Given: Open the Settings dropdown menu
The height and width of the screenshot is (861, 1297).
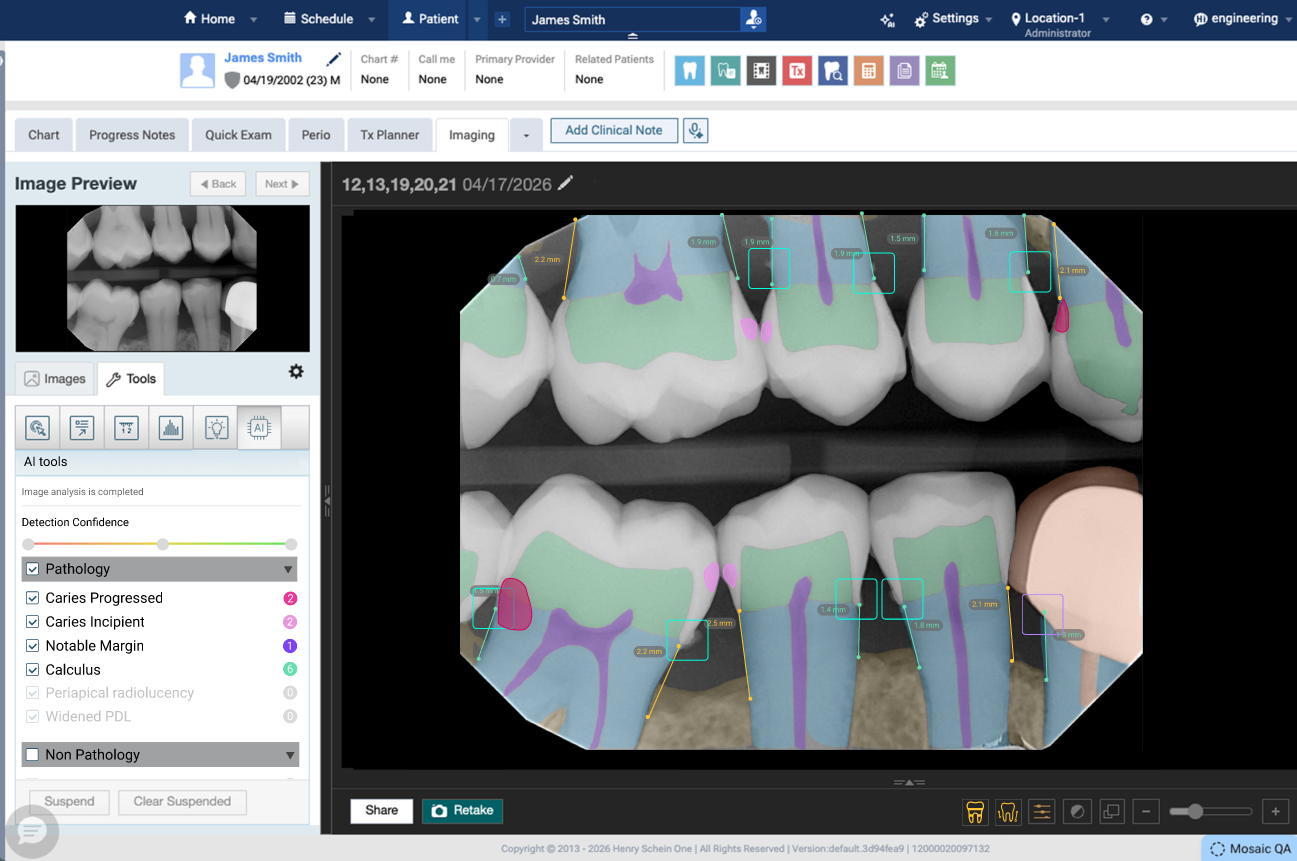Looking at the screenshot, I should (x=954, y=19).
